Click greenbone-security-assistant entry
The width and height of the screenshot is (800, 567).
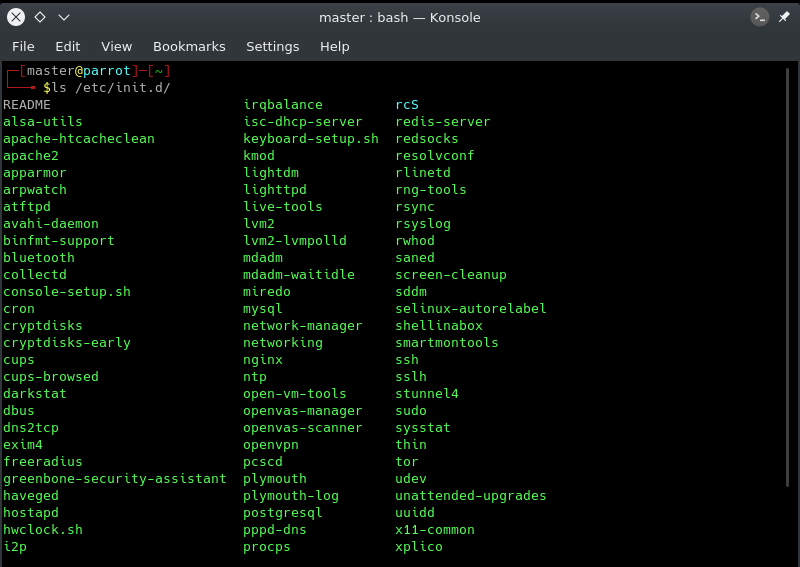[x=115, y=478]
